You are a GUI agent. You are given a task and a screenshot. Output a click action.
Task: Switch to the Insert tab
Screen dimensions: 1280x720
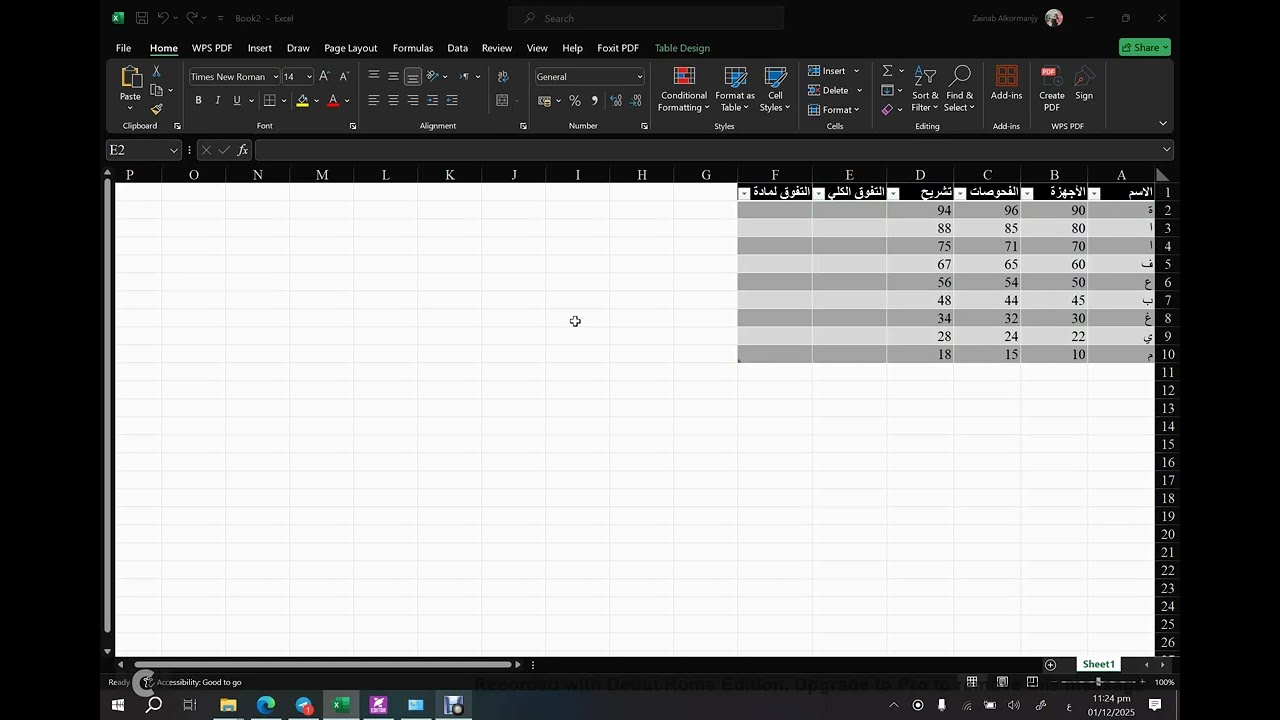click(x=260, y=48)
